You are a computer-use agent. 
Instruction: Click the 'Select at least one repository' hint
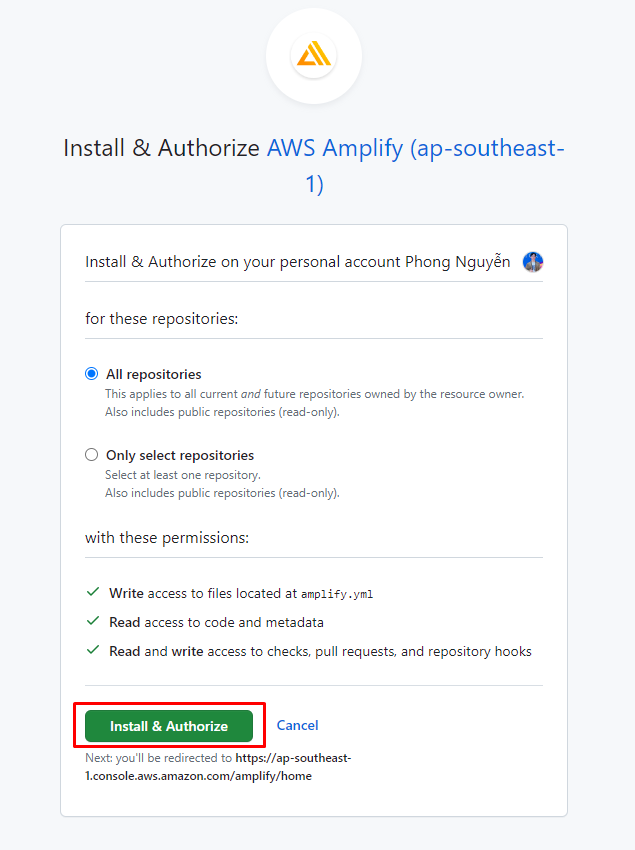(x=183, y=475)
